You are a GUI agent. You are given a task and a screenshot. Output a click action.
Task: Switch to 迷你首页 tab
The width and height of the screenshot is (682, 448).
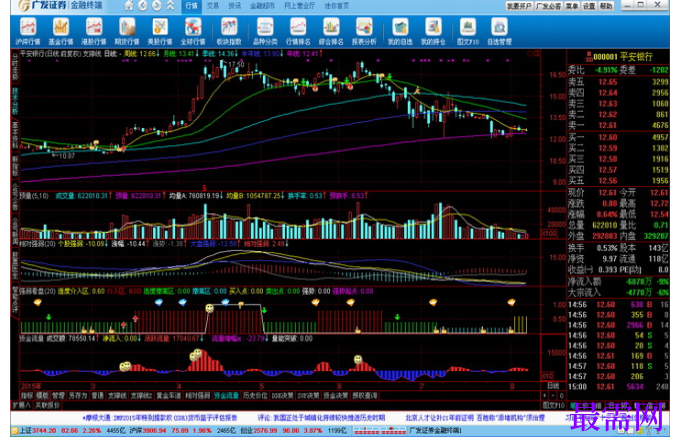(337, 6)
